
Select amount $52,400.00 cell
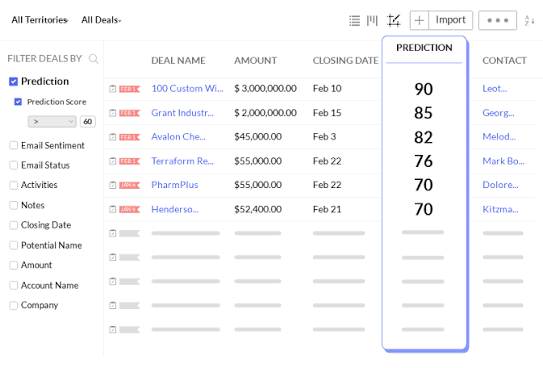pos(258,209)
